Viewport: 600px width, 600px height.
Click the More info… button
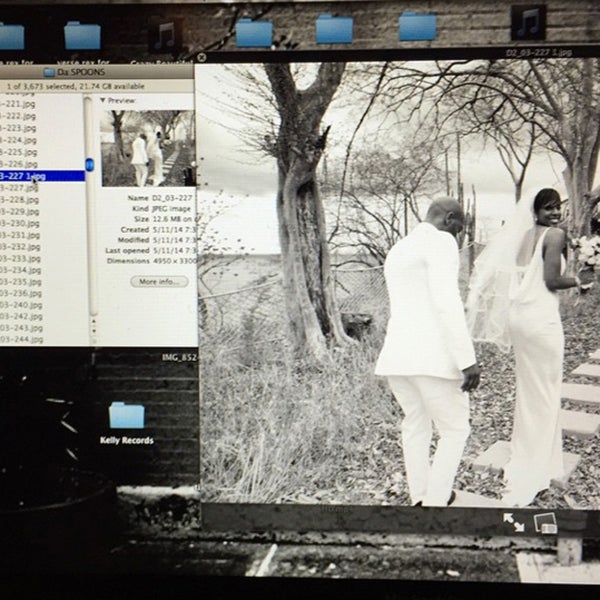[x=159, y=281]
